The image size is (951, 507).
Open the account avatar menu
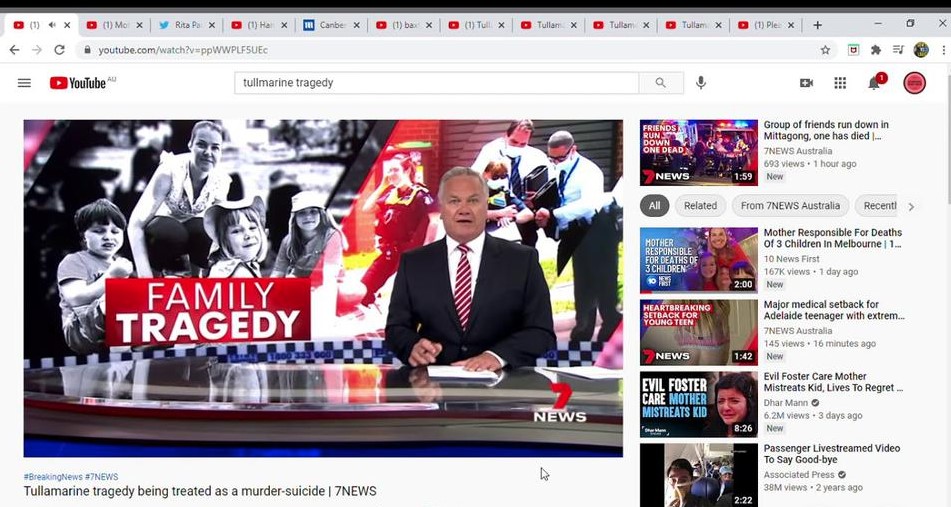[x=915, y=83]
